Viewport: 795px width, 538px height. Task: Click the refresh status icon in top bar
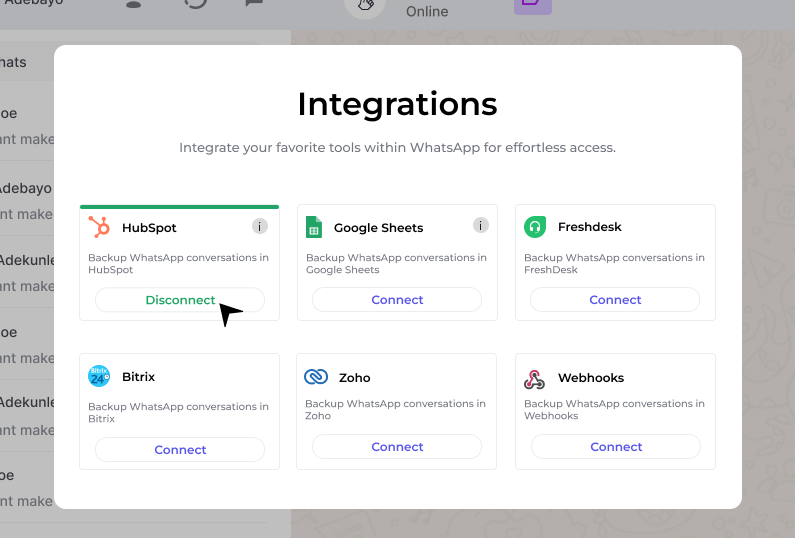coord(195,4)
